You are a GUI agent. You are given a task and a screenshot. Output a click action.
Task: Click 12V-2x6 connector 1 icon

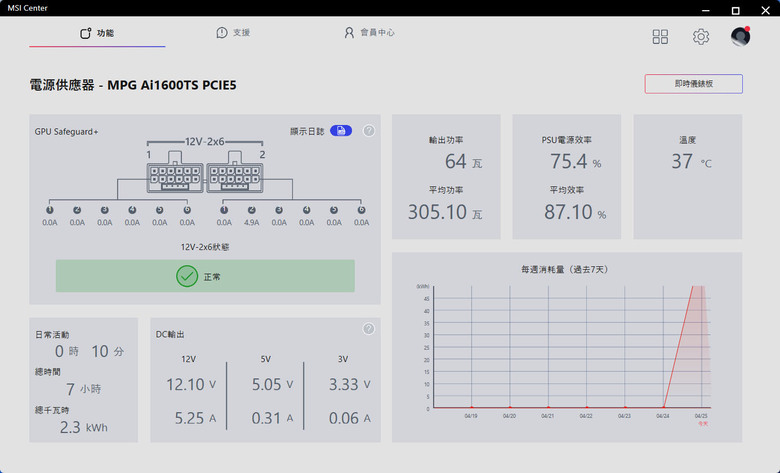pos(175,172)
